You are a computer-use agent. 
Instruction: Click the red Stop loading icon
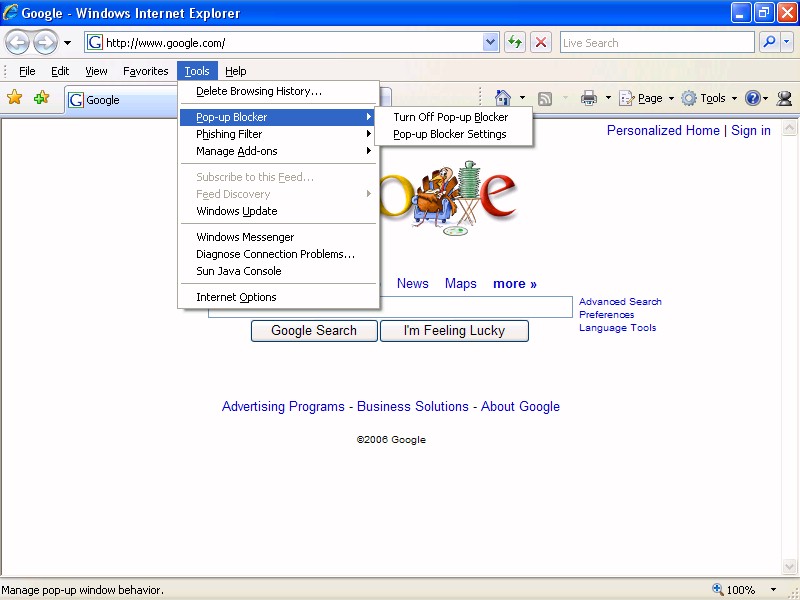point(541,42)
